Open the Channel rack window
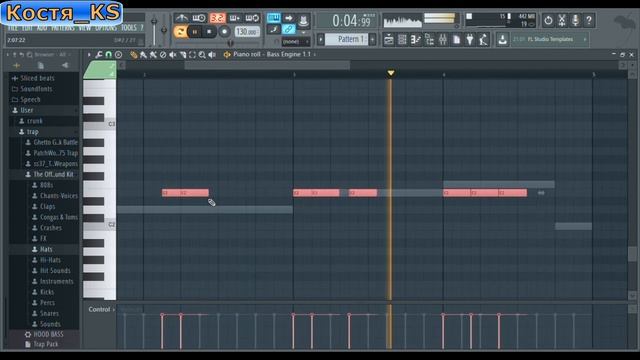 [x=402, y=40]
